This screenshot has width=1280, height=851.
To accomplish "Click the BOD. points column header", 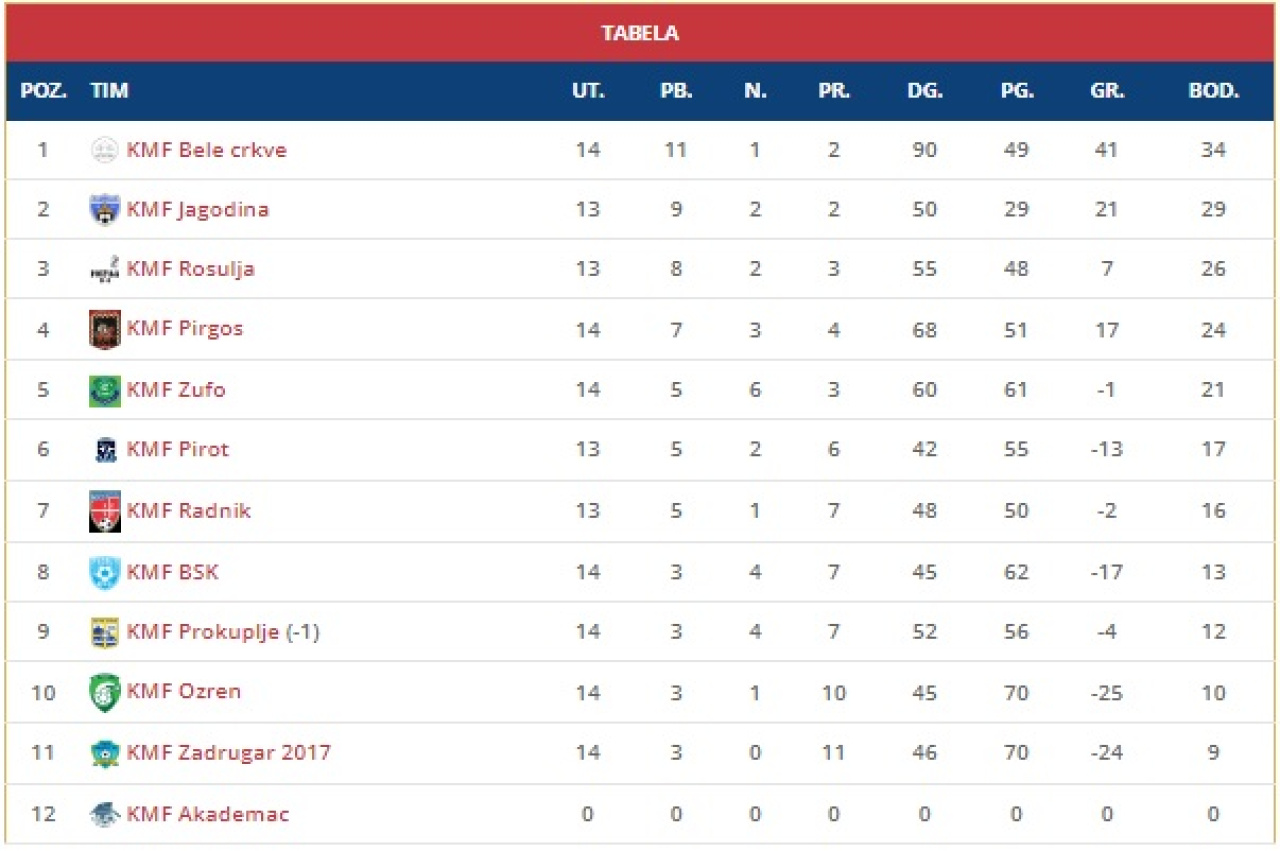I will click(x=1213, y=91).
